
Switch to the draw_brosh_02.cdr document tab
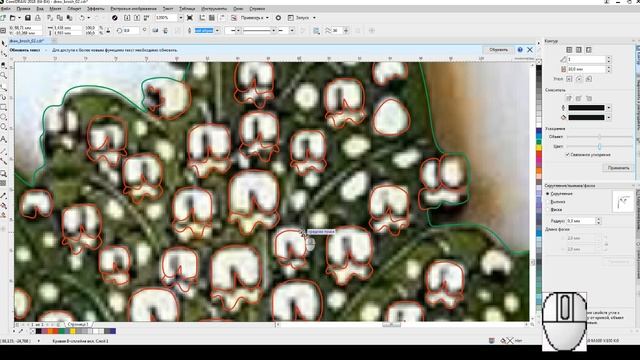(26, 41)
